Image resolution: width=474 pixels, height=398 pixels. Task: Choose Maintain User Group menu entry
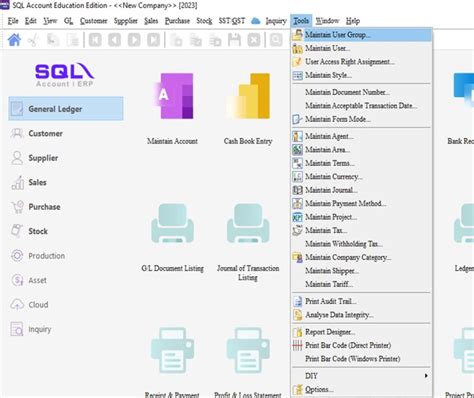click(x=362, y=35)
